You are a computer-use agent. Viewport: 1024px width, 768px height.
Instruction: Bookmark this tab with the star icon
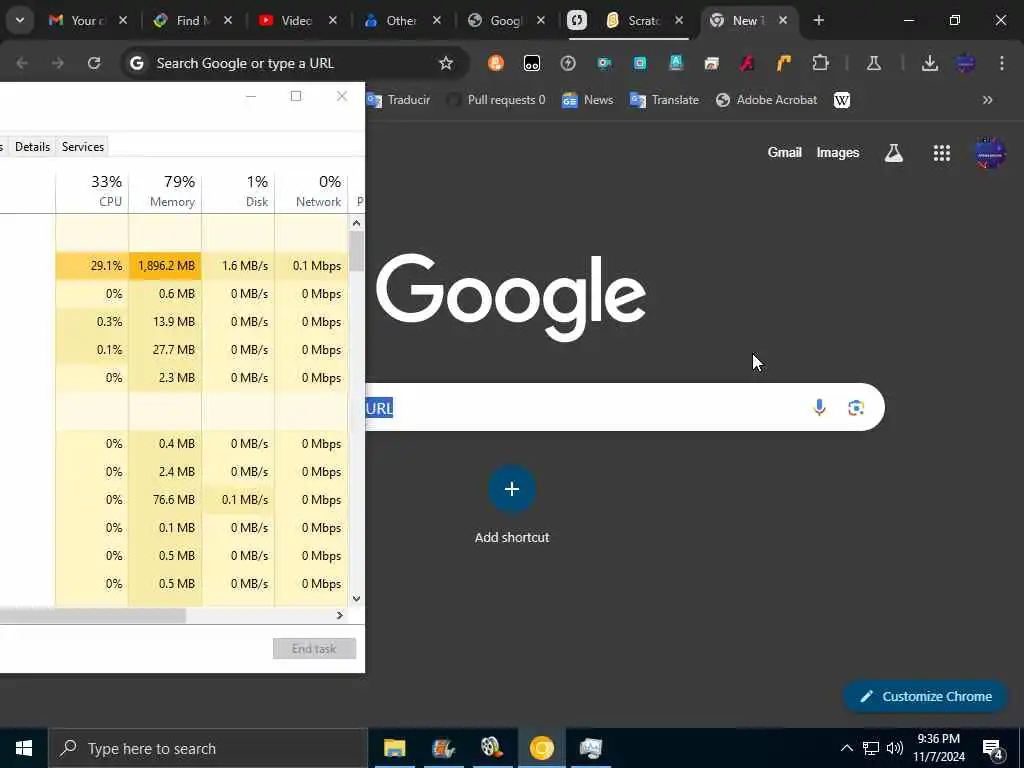(x=445, y=63)
